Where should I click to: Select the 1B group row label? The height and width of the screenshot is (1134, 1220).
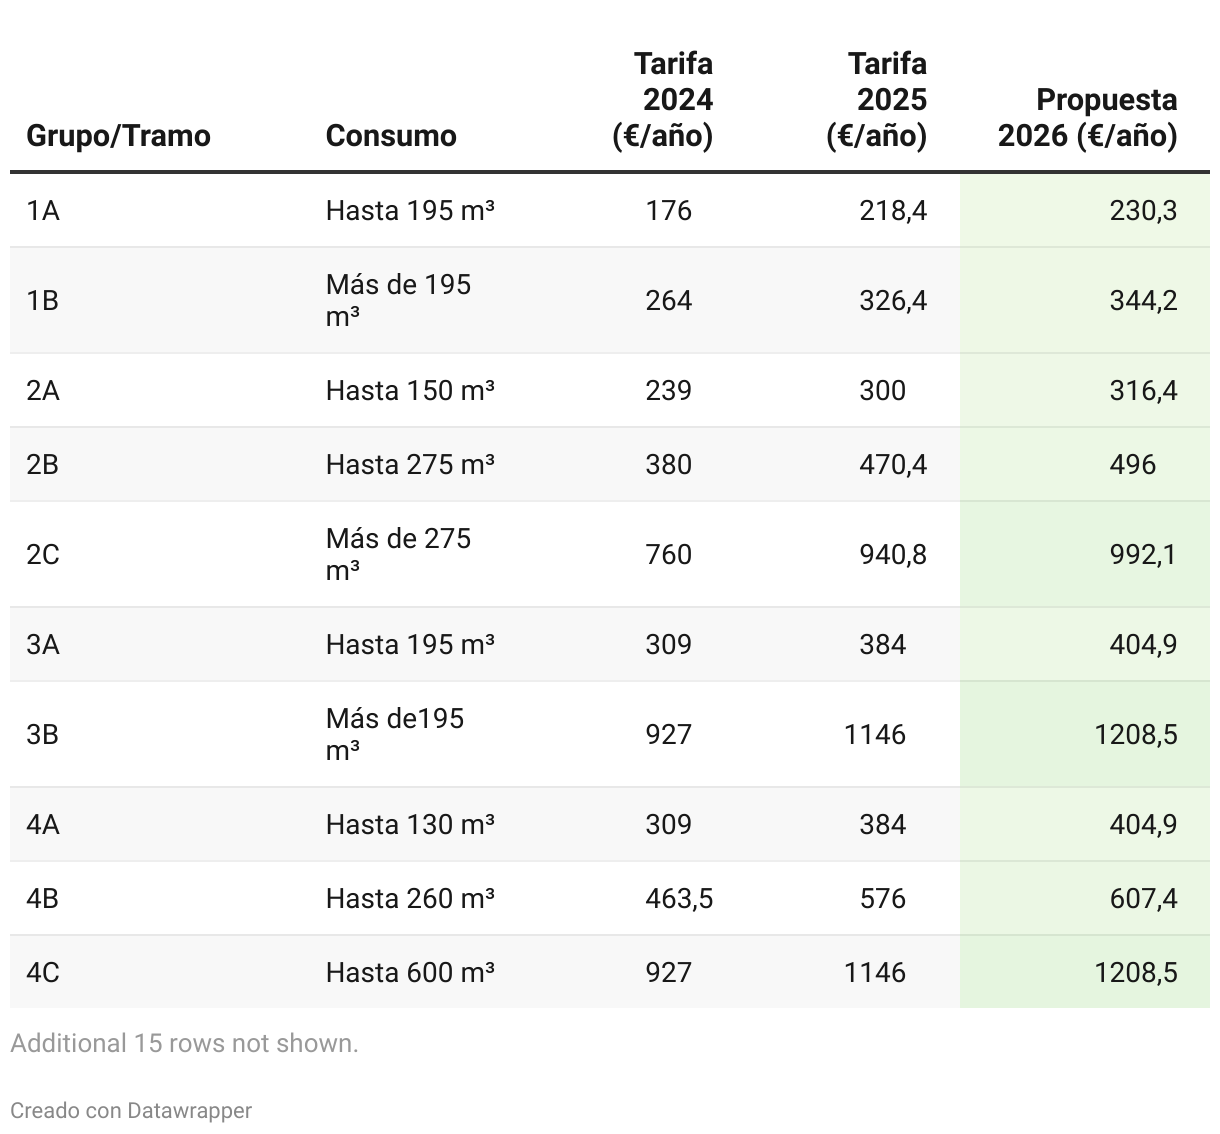tap(43, 301)
